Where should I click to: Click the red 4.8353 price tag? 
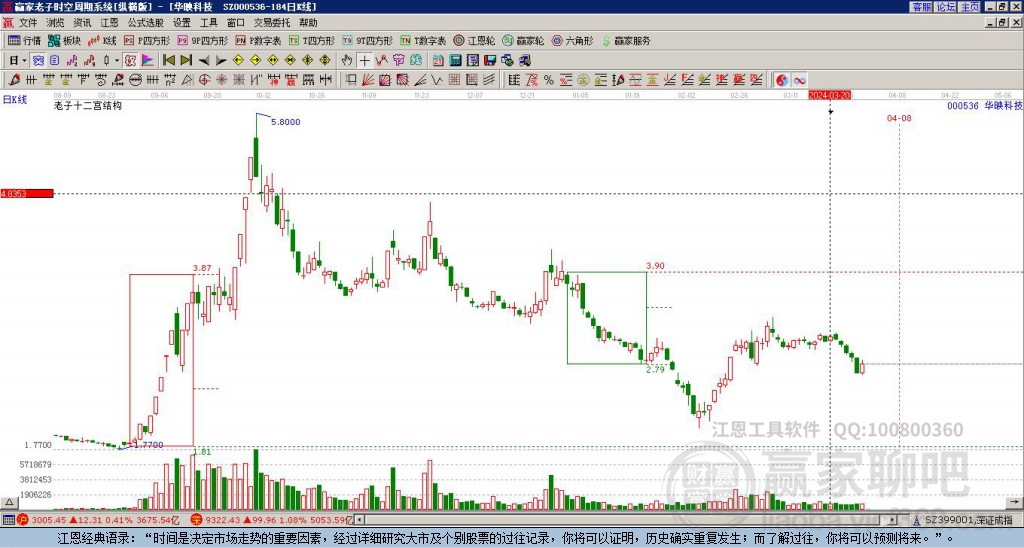point(27,193)
